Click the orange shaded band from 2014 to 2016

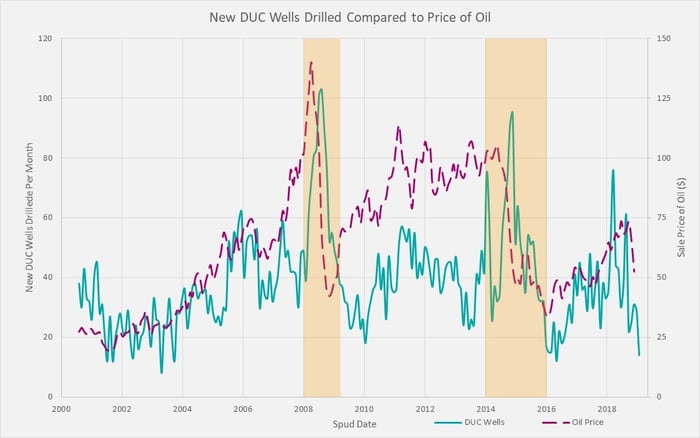pyautogui.click(x=516, y=217)
